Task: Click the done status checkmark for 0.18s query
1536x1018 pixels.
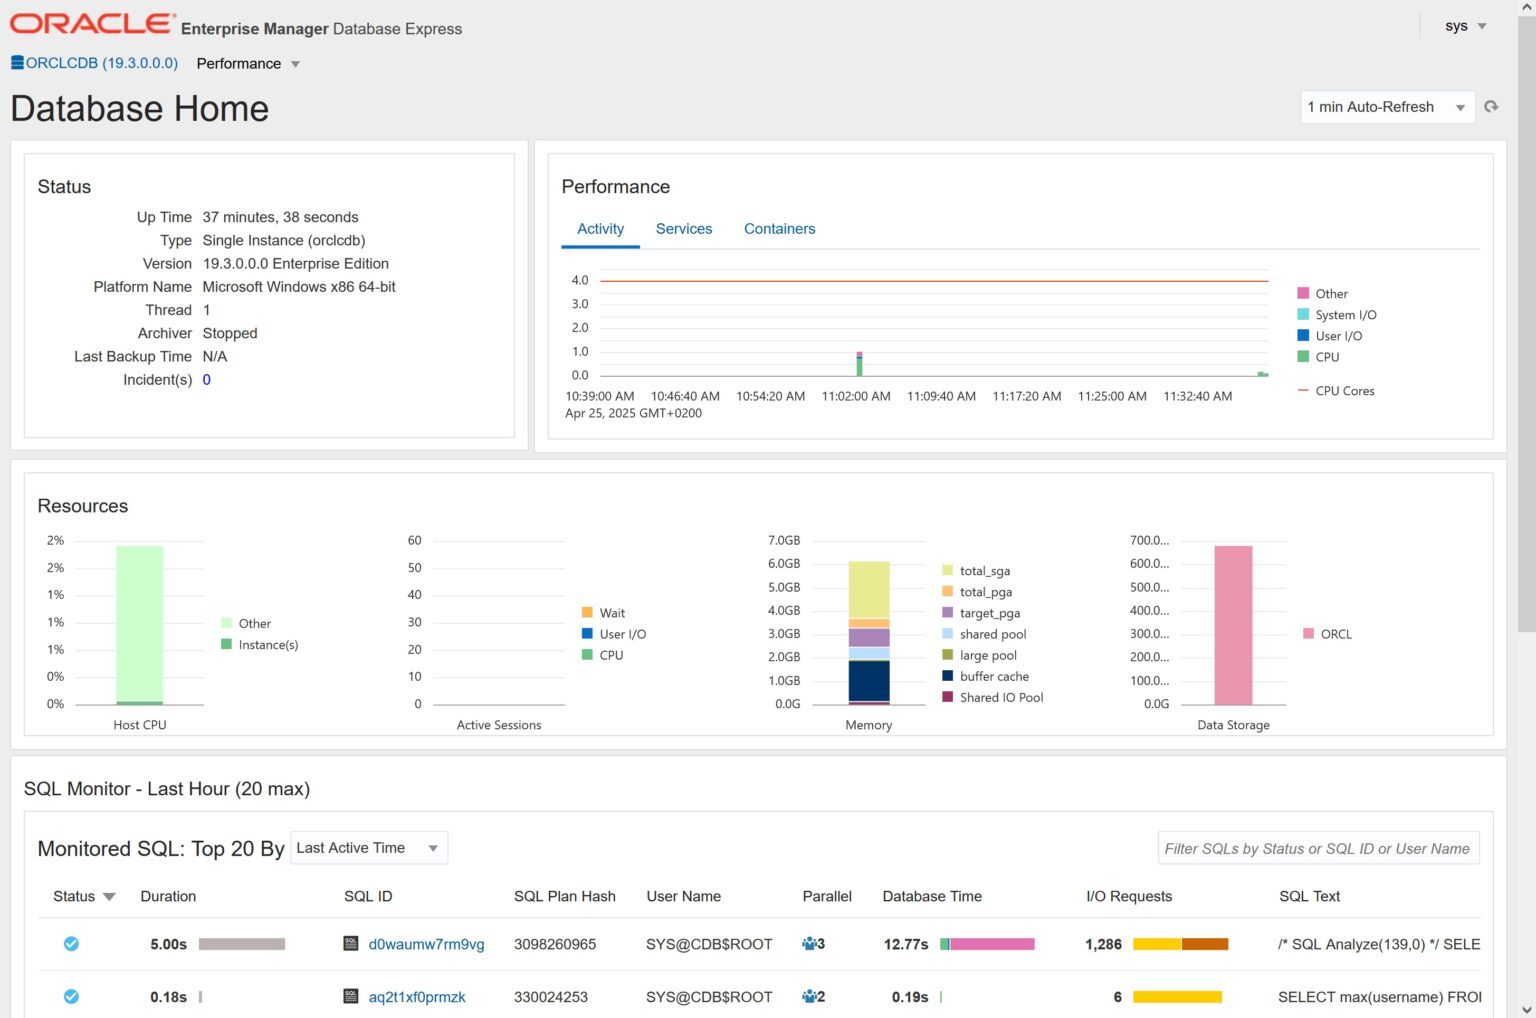Action: [x=71, y=996]
